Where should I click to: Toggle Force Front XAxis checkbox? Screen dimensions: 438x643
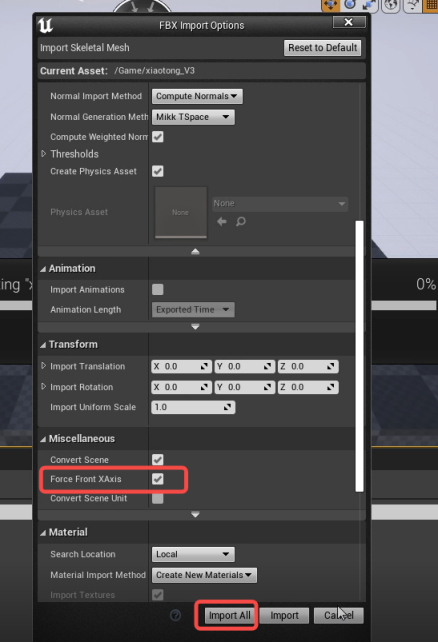tap(158, 479)
